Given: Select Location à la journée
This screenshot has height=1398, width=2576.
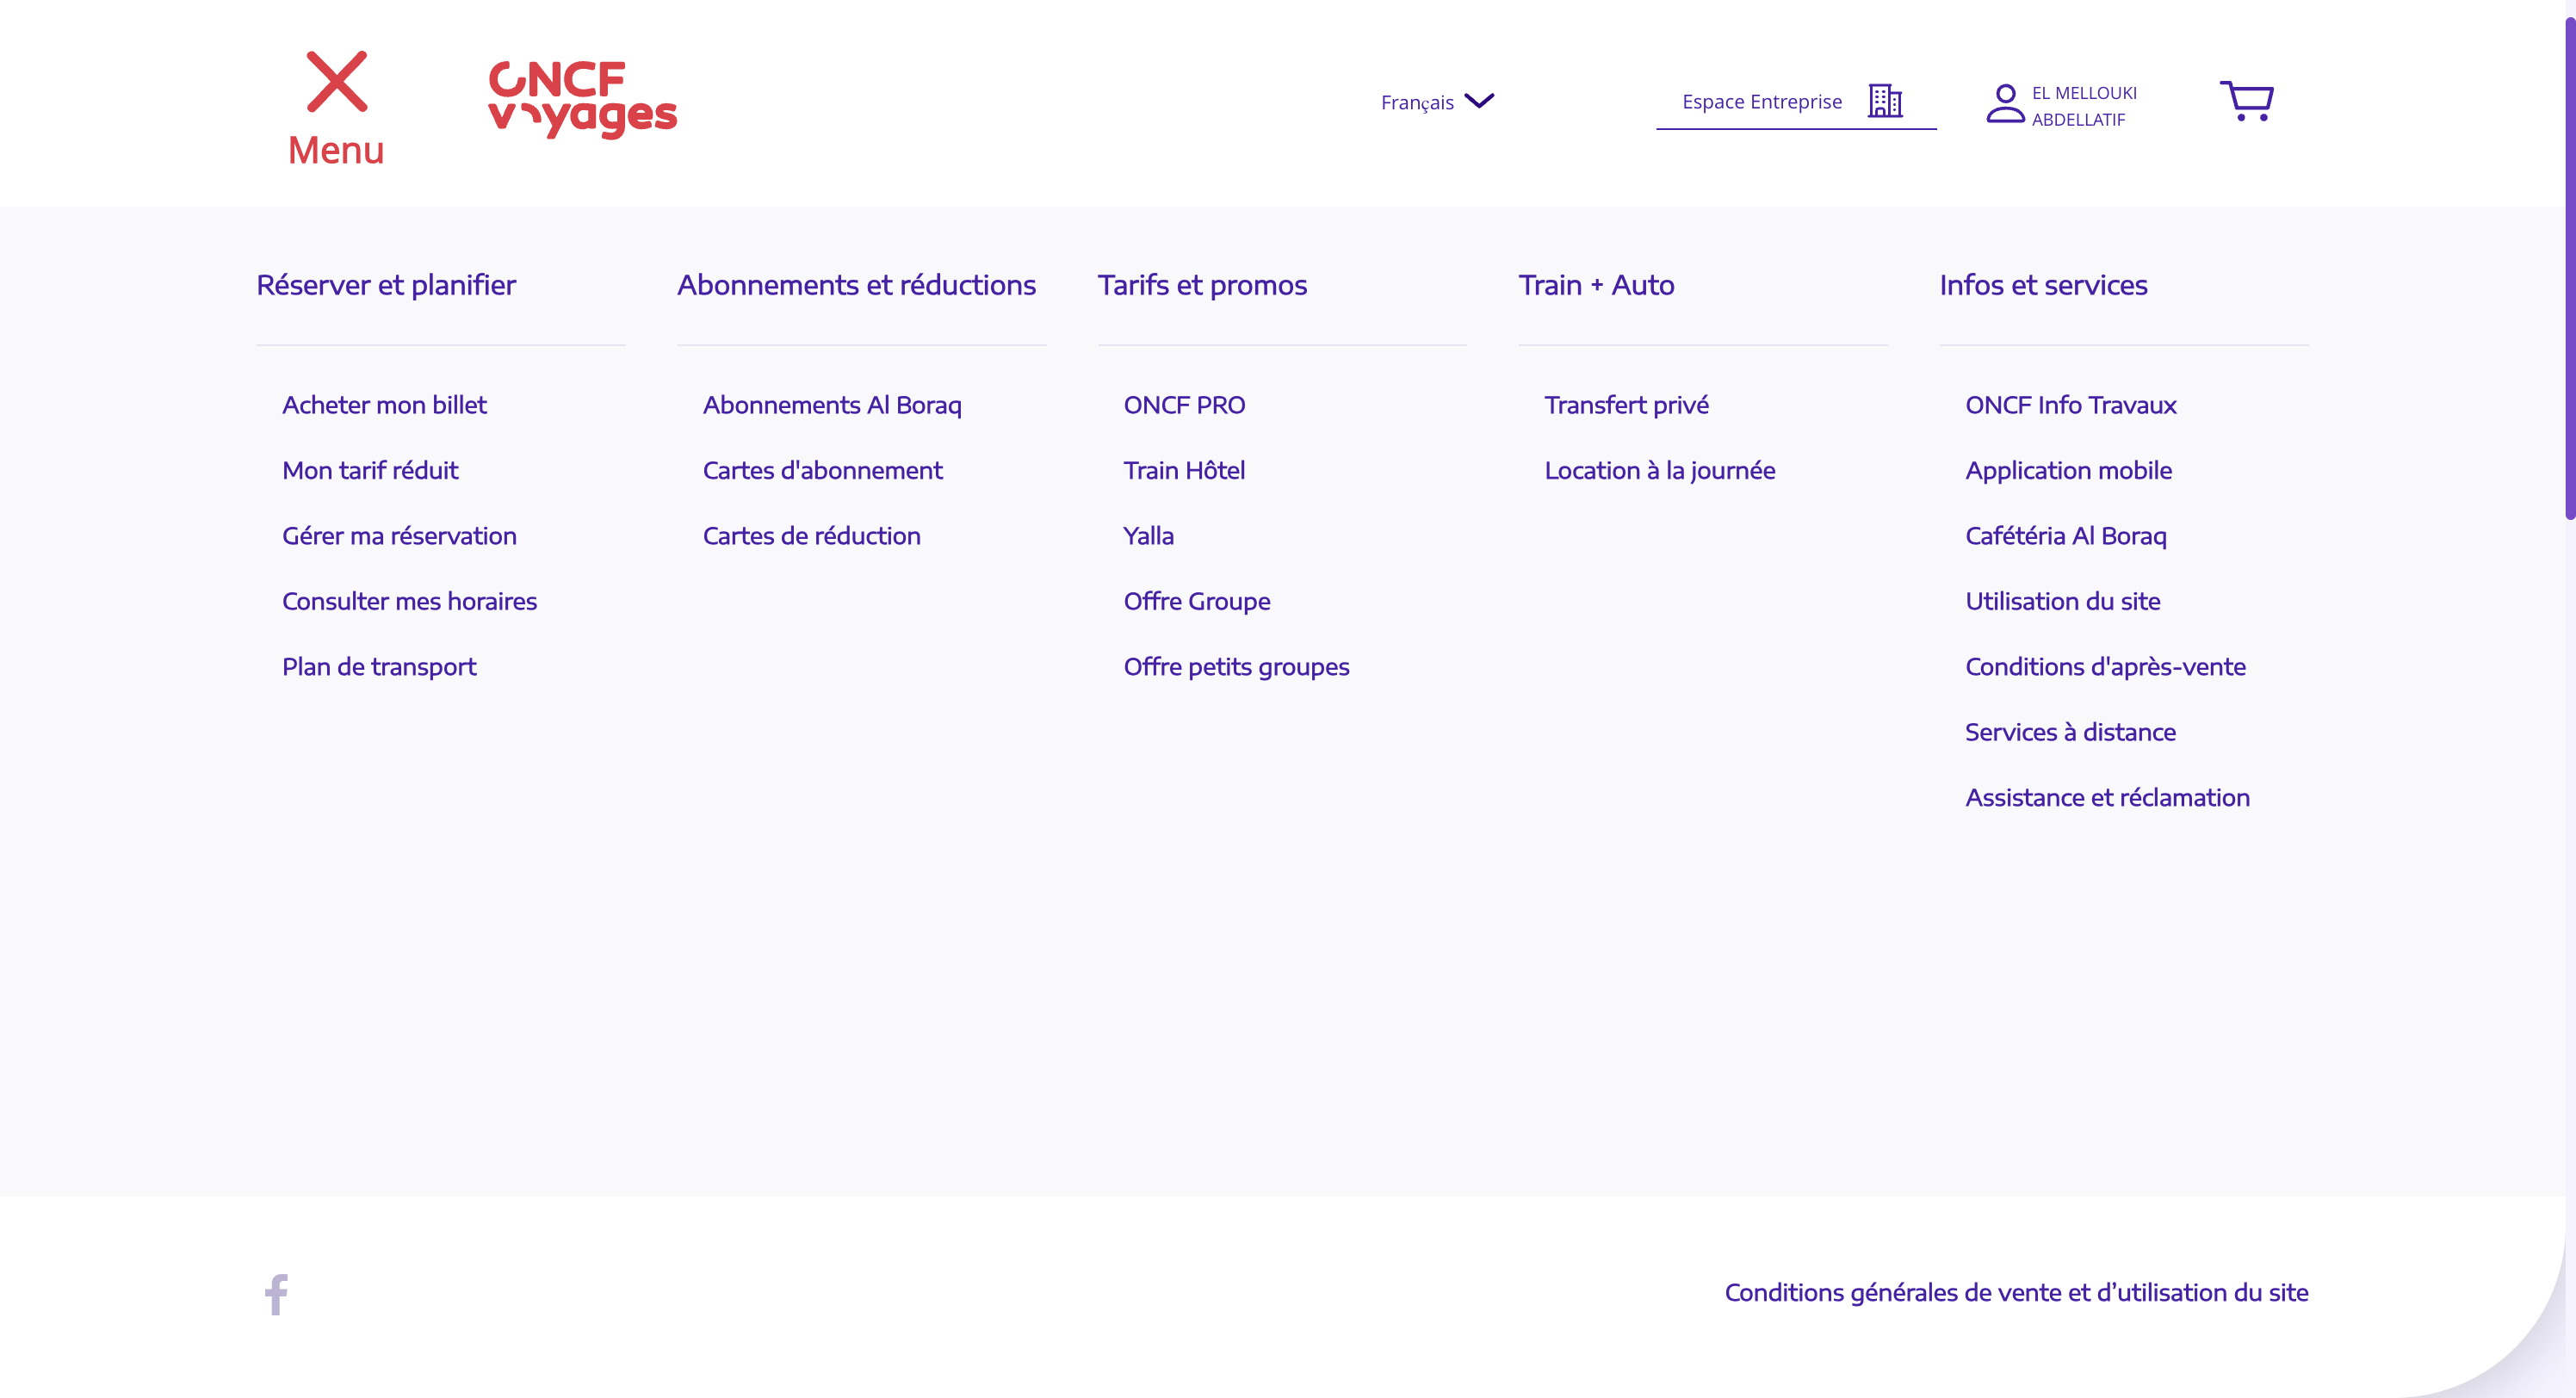Looking at the screenshot, I should pos(1659,470).
